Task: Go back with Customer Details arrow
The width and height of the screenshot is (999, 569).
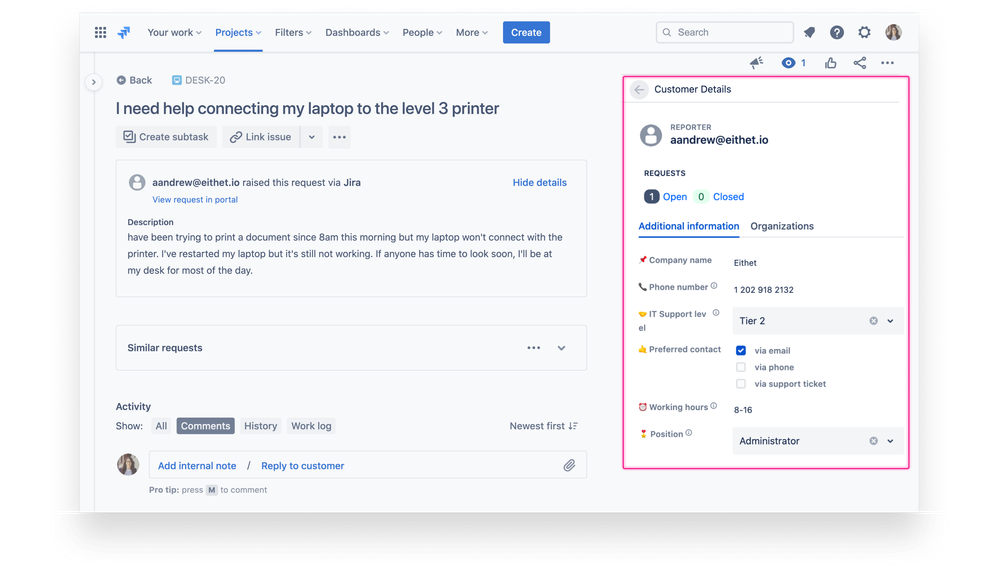Action: tap(639, 90)
